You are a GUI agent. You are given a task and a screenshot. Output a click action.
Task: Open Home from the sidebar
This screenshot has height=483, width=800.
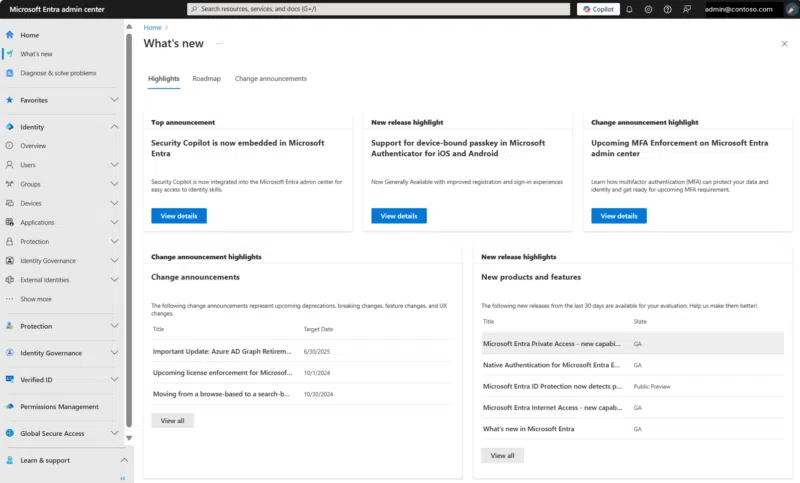pos(30,35)
